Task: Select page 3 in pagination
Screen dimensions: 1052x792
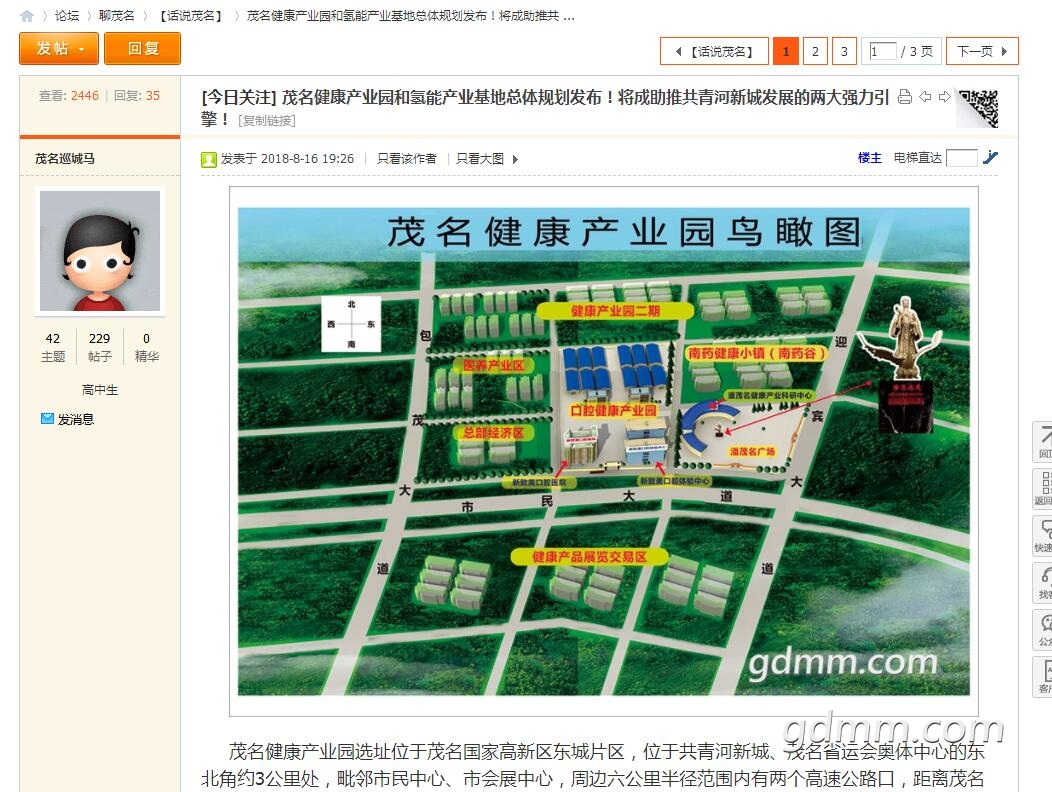Action: pos(844,51)
